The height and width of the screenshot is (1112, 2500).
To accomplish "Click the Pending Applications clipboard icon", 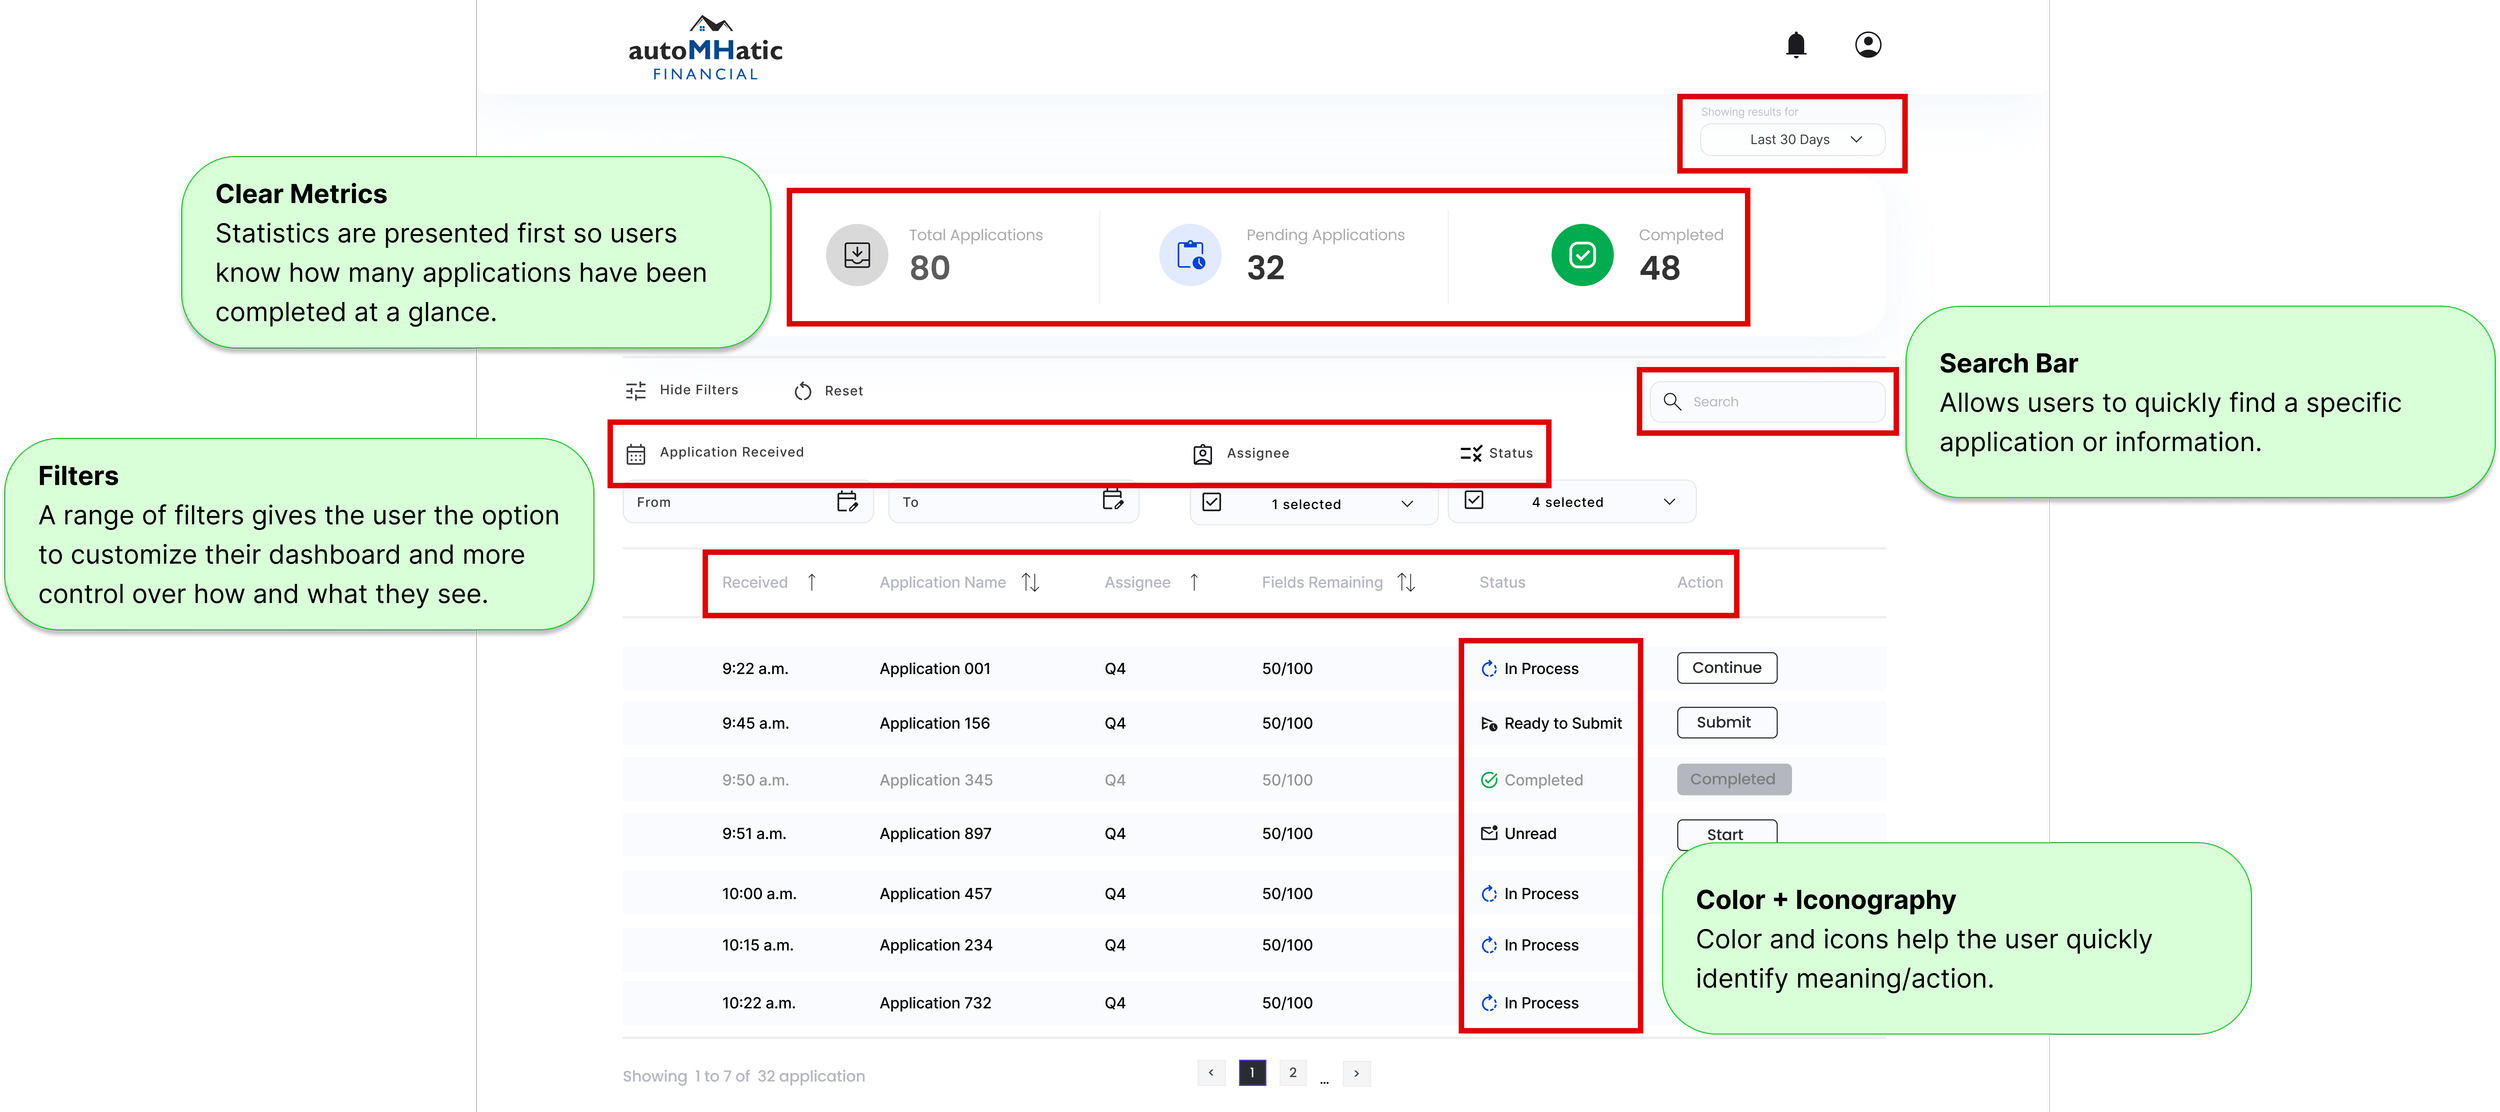I will [x=1189, y=256].
